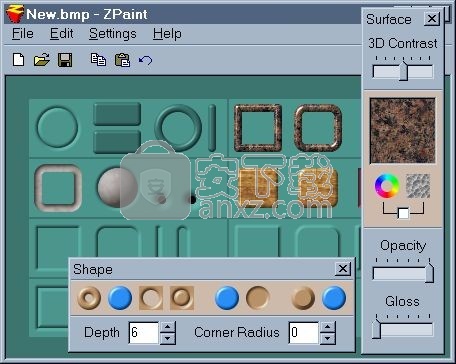Click the rounded-corner granite frame on canvas
The image size is (456, 364).
pyautogui.click(x=318, y=128)
